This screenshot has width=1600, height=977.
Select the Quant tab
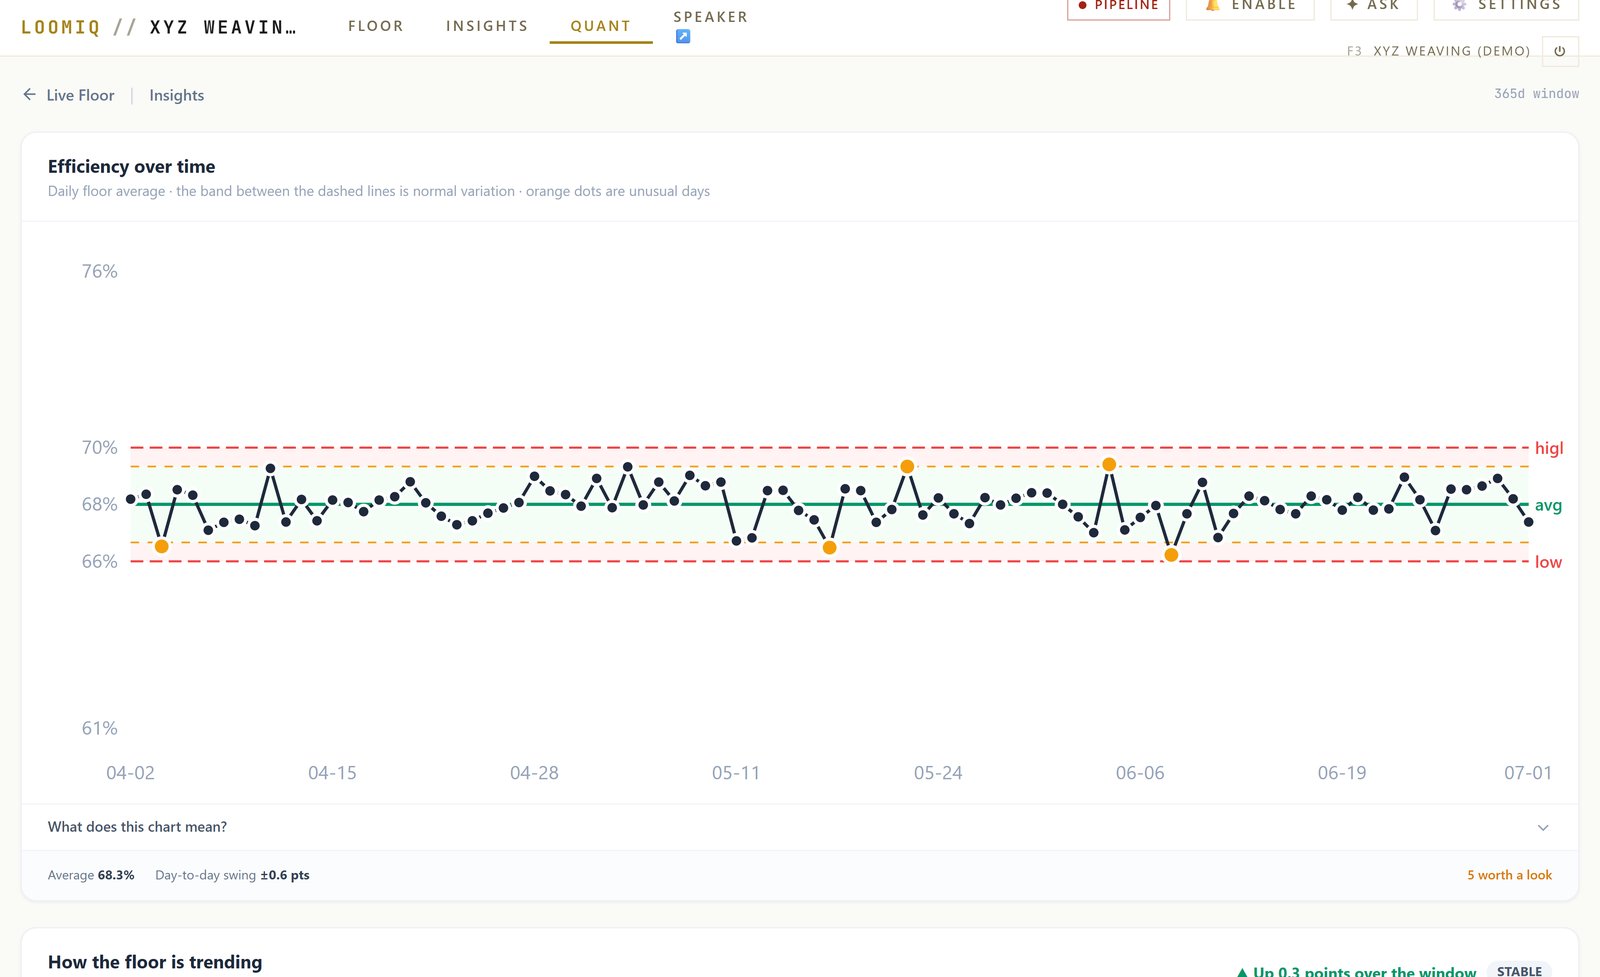(x=601, y=26)
